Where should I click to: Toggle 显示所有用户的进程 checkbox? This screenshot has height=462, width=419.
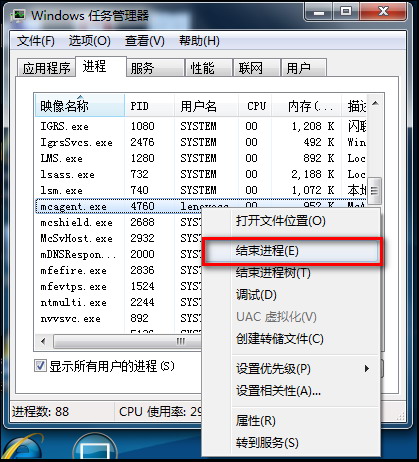point(40,366)
